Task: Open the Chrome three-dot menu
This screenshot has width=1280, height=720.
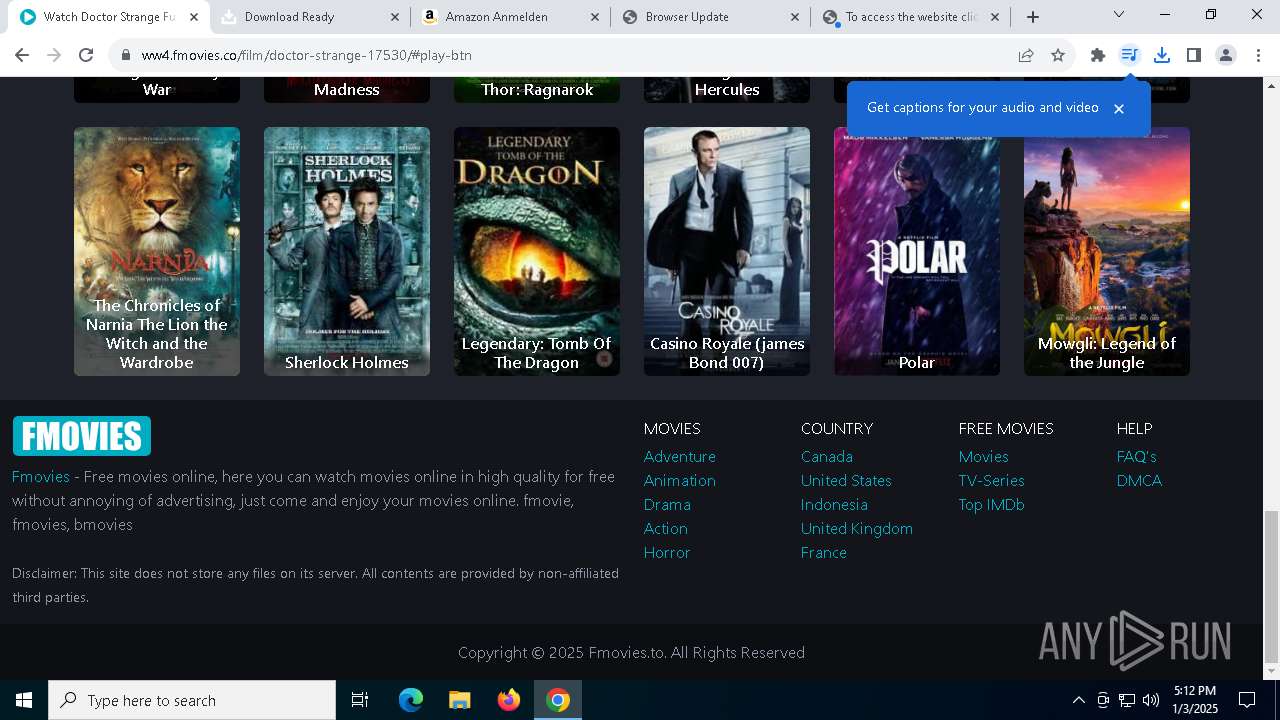Action: [1258, 55]
